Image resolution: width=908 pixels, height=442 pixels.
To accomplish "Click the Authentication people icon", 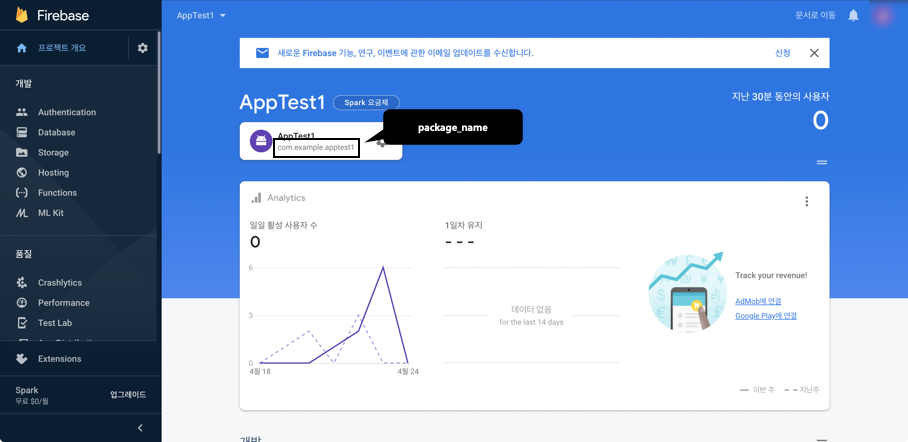I will click(x=22, y=112).
